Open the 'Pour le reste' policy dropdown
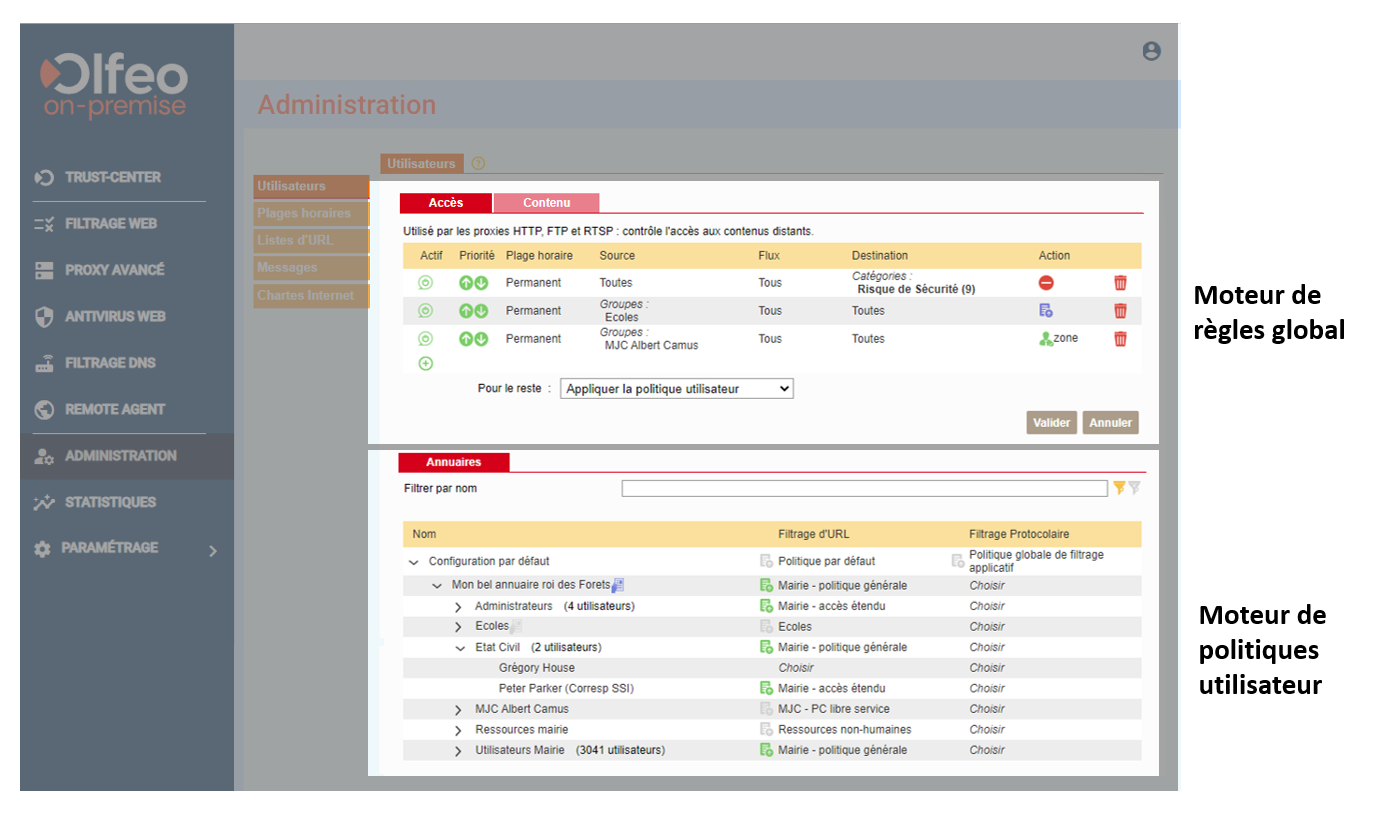Viewport: 1395px width, 816px height. pyautogui.click(x=676, y=389)
